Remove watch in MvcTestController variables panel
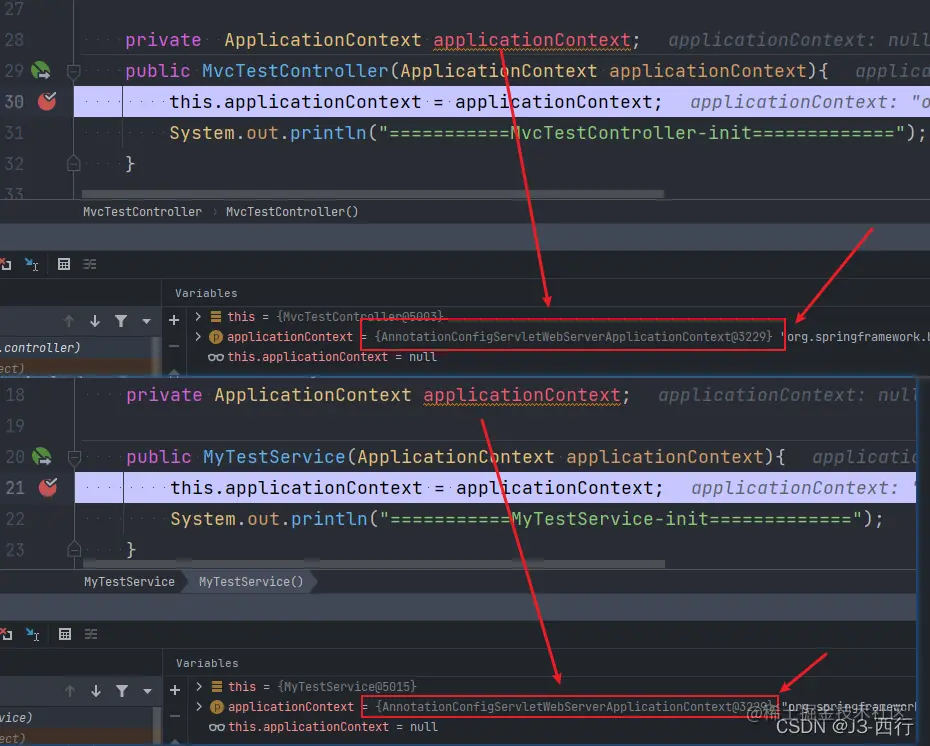 (x=174, y=346)
